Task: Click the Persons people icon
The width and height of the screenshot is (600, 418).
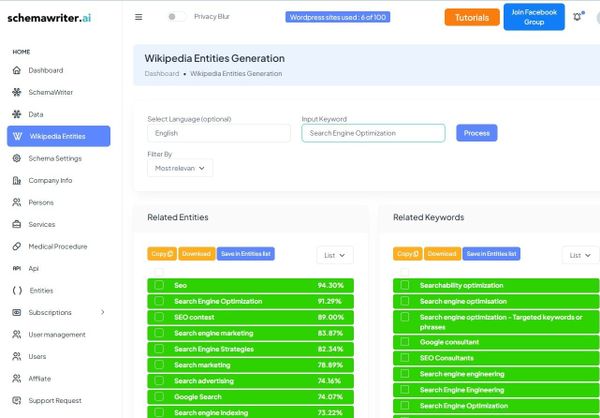Action: [16, 202]
